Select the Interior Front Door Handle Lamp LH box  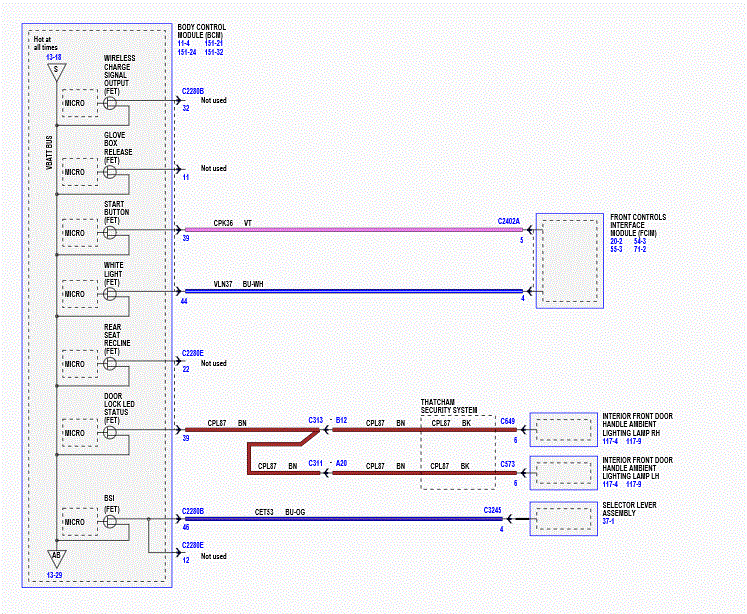point(564,473)
